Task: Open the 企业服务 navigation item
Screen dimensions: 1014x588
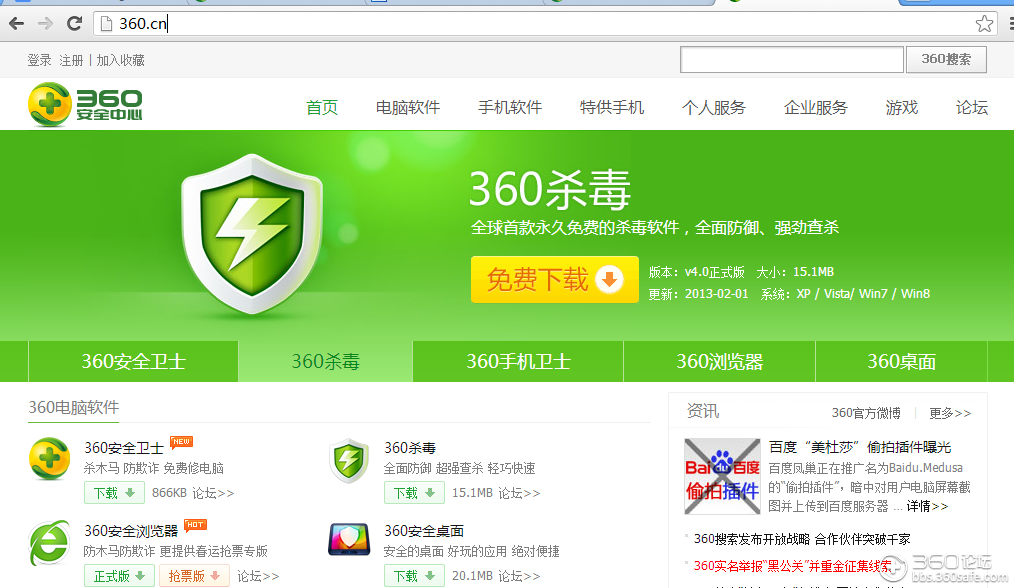Action: 815,107
